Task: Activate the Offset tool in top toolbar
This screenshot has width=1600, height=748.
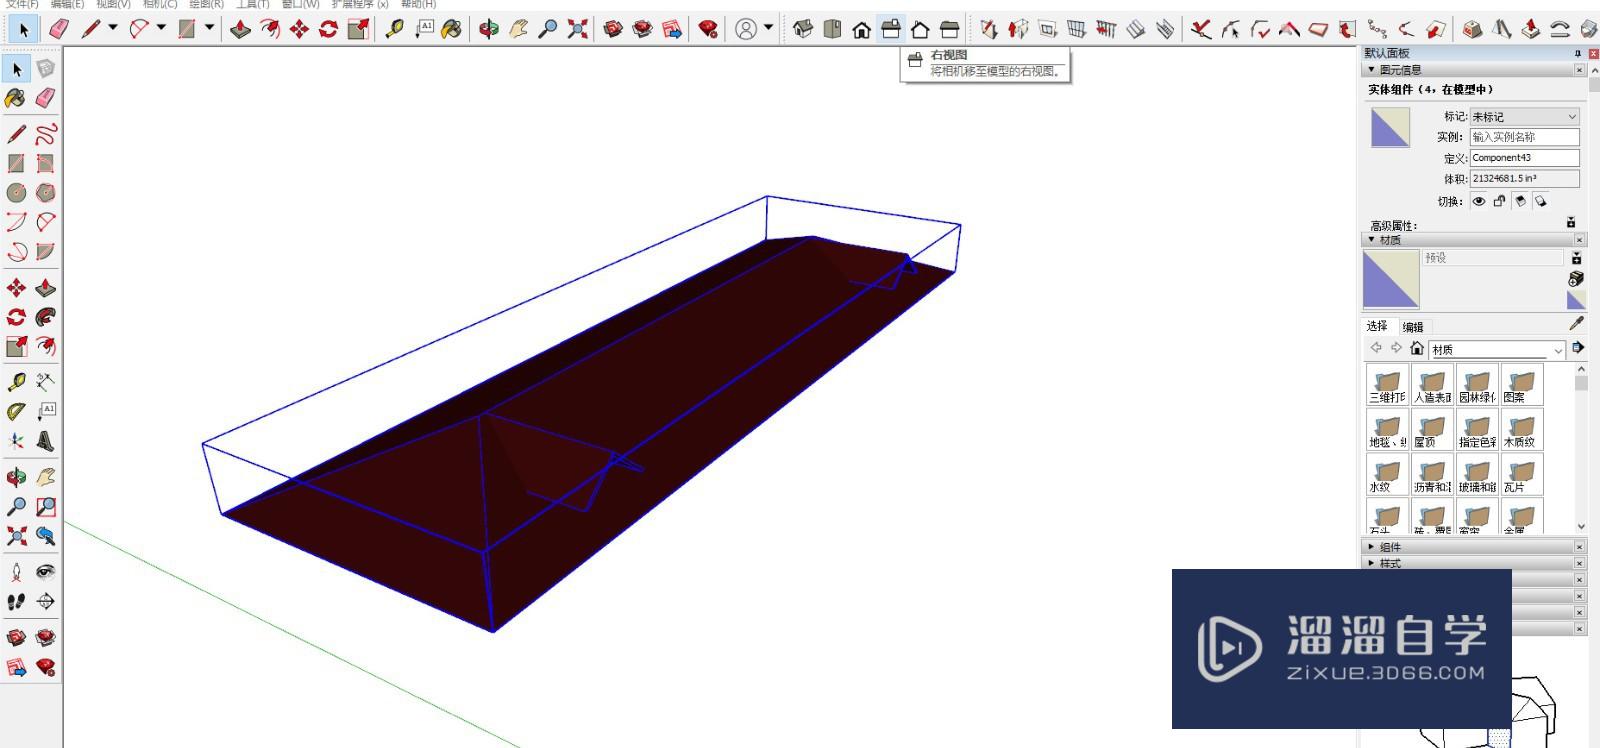Action: point(270,30)
